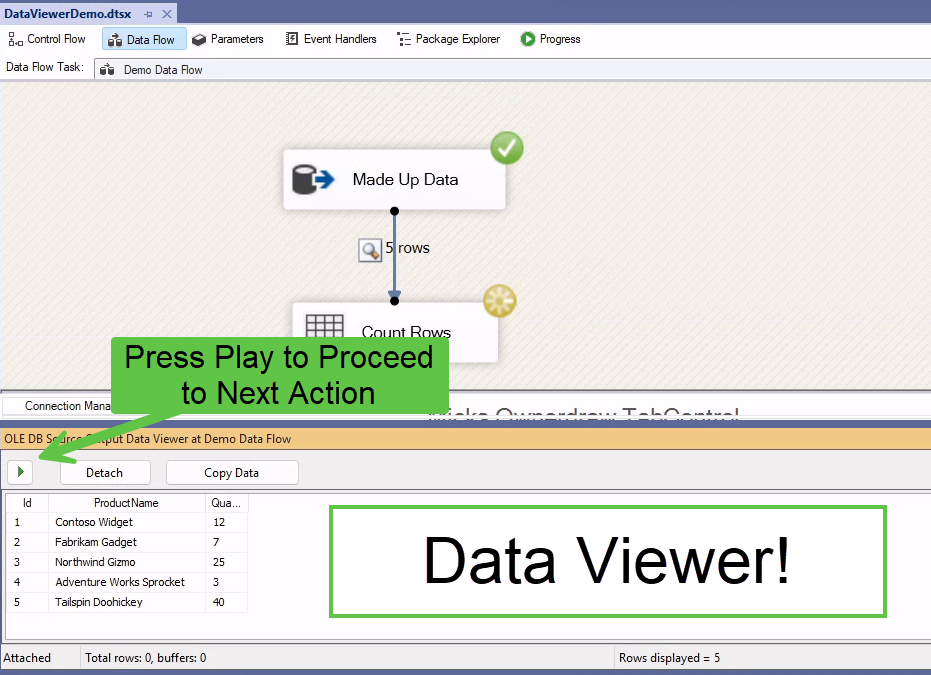
Task: Click the Detach button
Action: (105, 473)
